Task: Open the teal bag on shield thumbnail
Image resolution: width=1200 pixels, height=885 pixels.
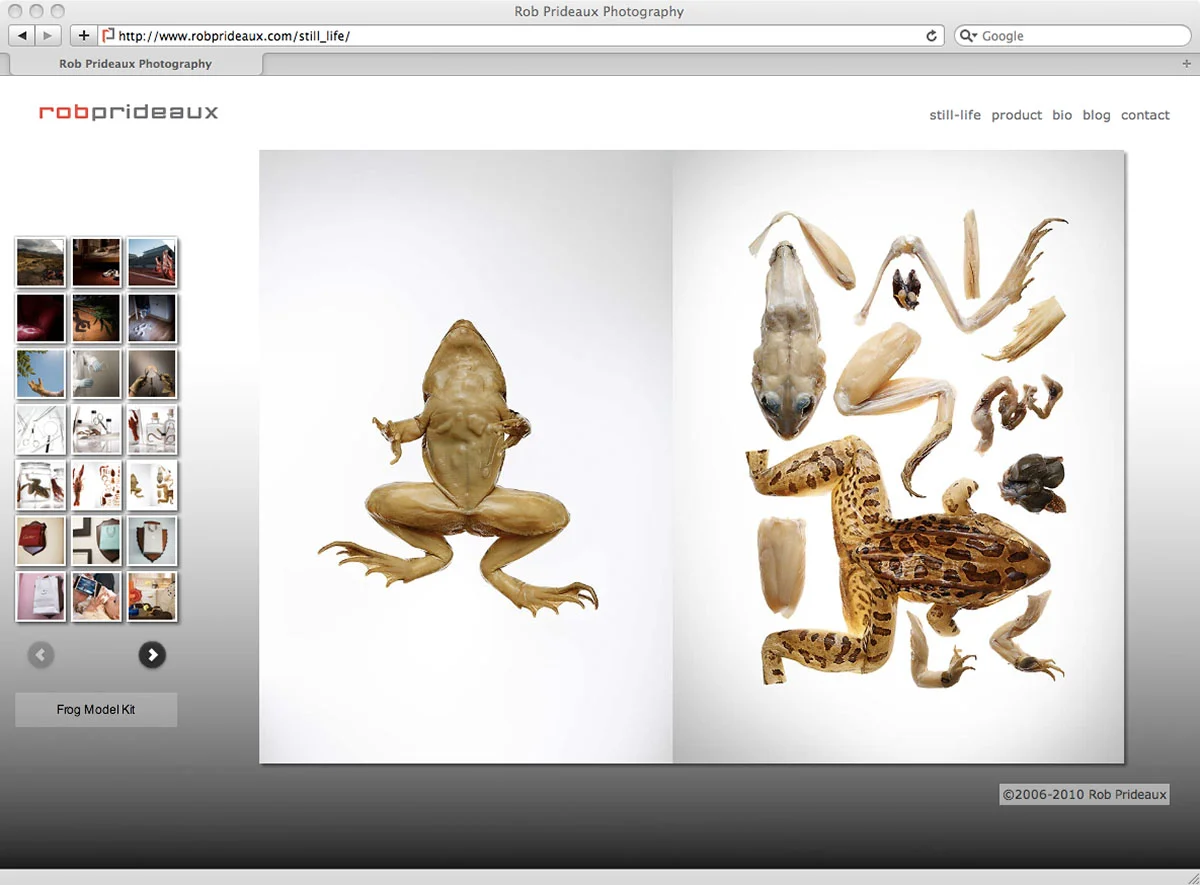Action: pyautogui.click(x=96, y=541)
